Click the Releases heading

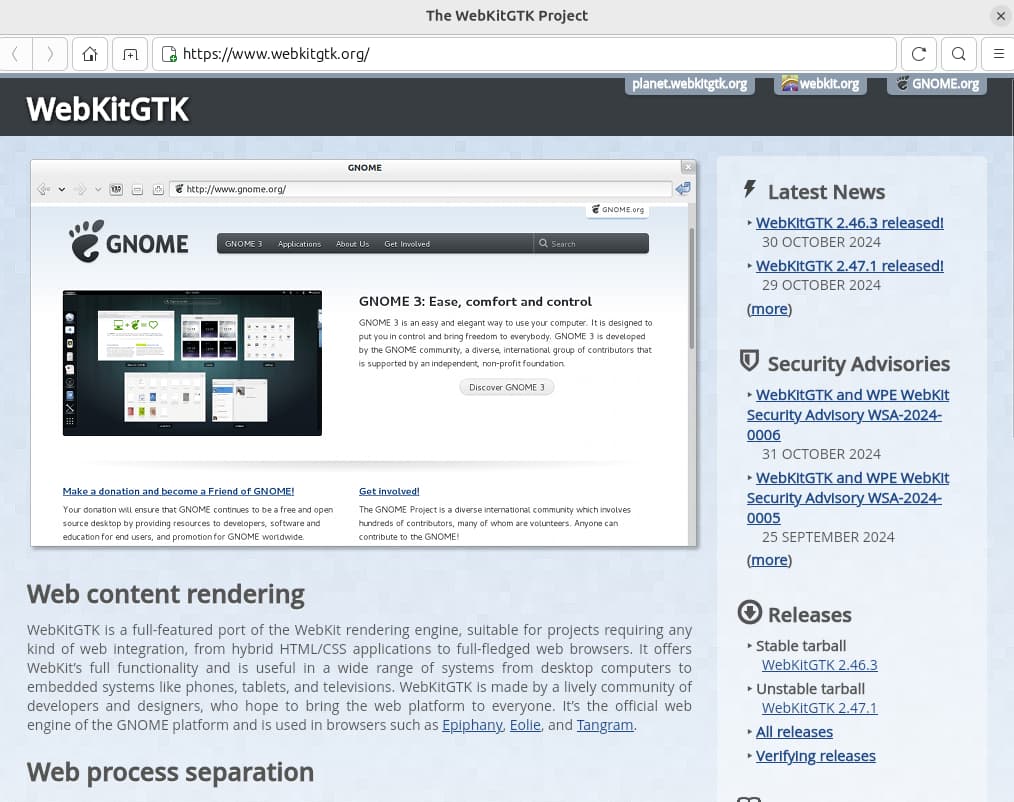tap(809, 615)
